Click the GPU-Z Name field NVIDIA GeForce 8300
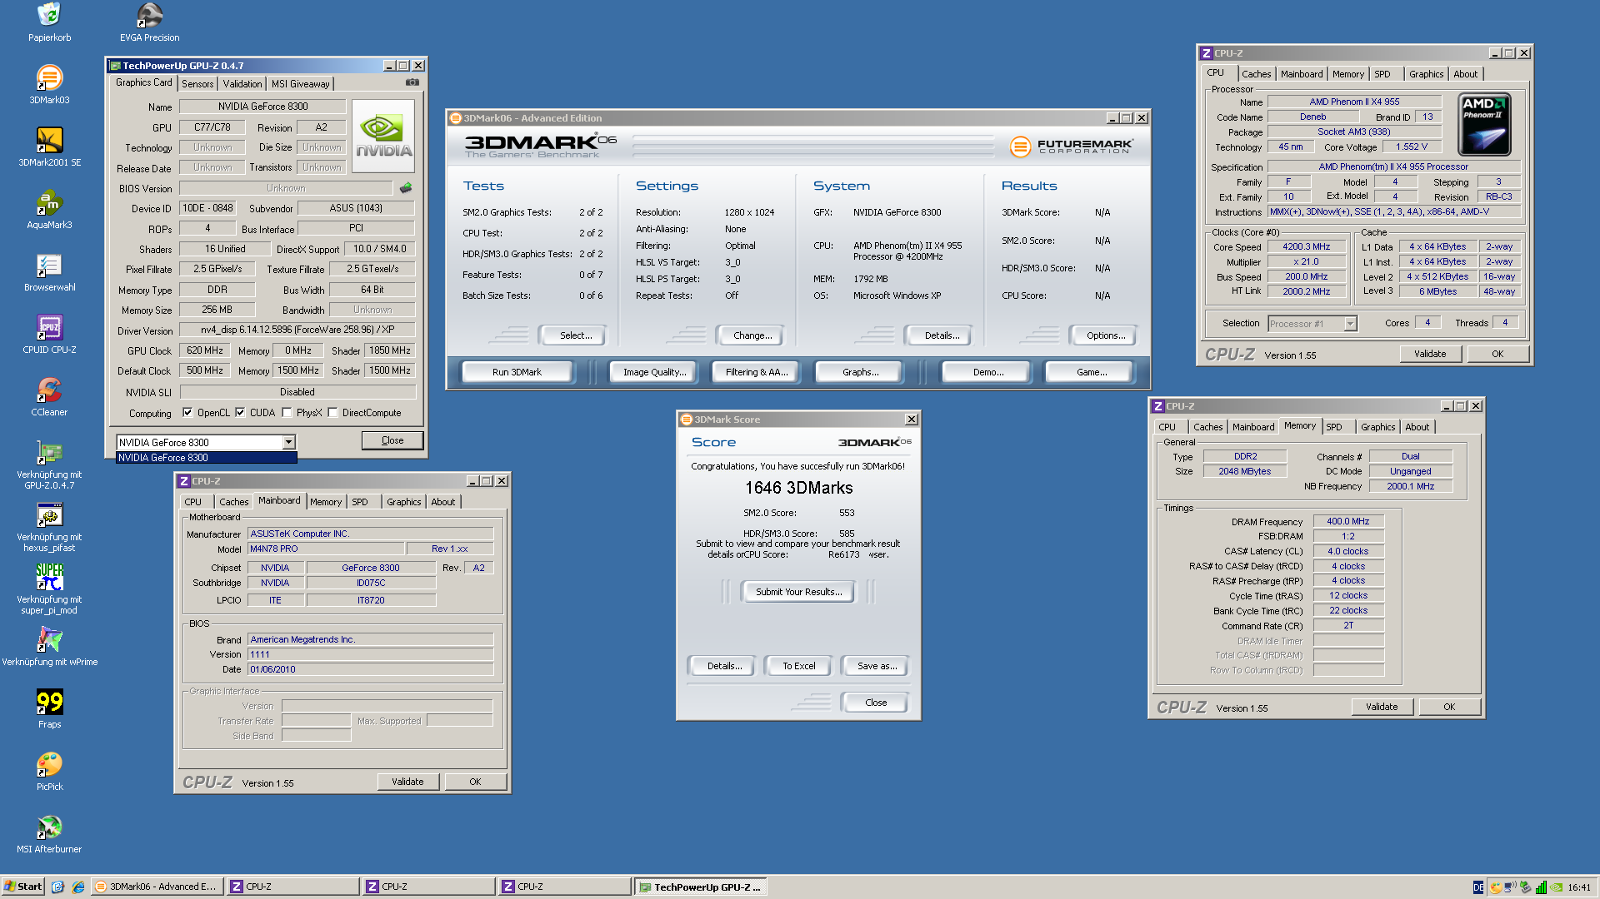Screen dimensions: 1600x899 [262, 106]
